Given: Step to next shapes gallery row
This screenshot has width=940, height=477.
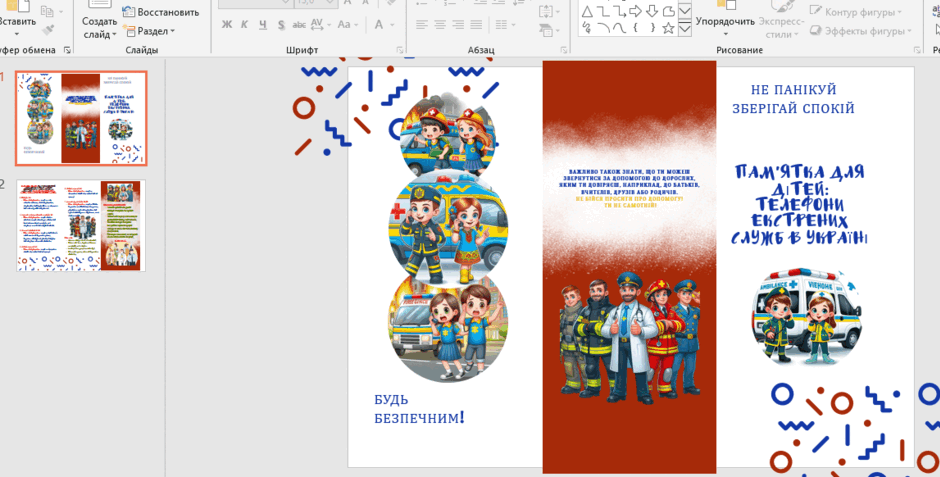Looking at the screenshot, I should pos(685,12).
